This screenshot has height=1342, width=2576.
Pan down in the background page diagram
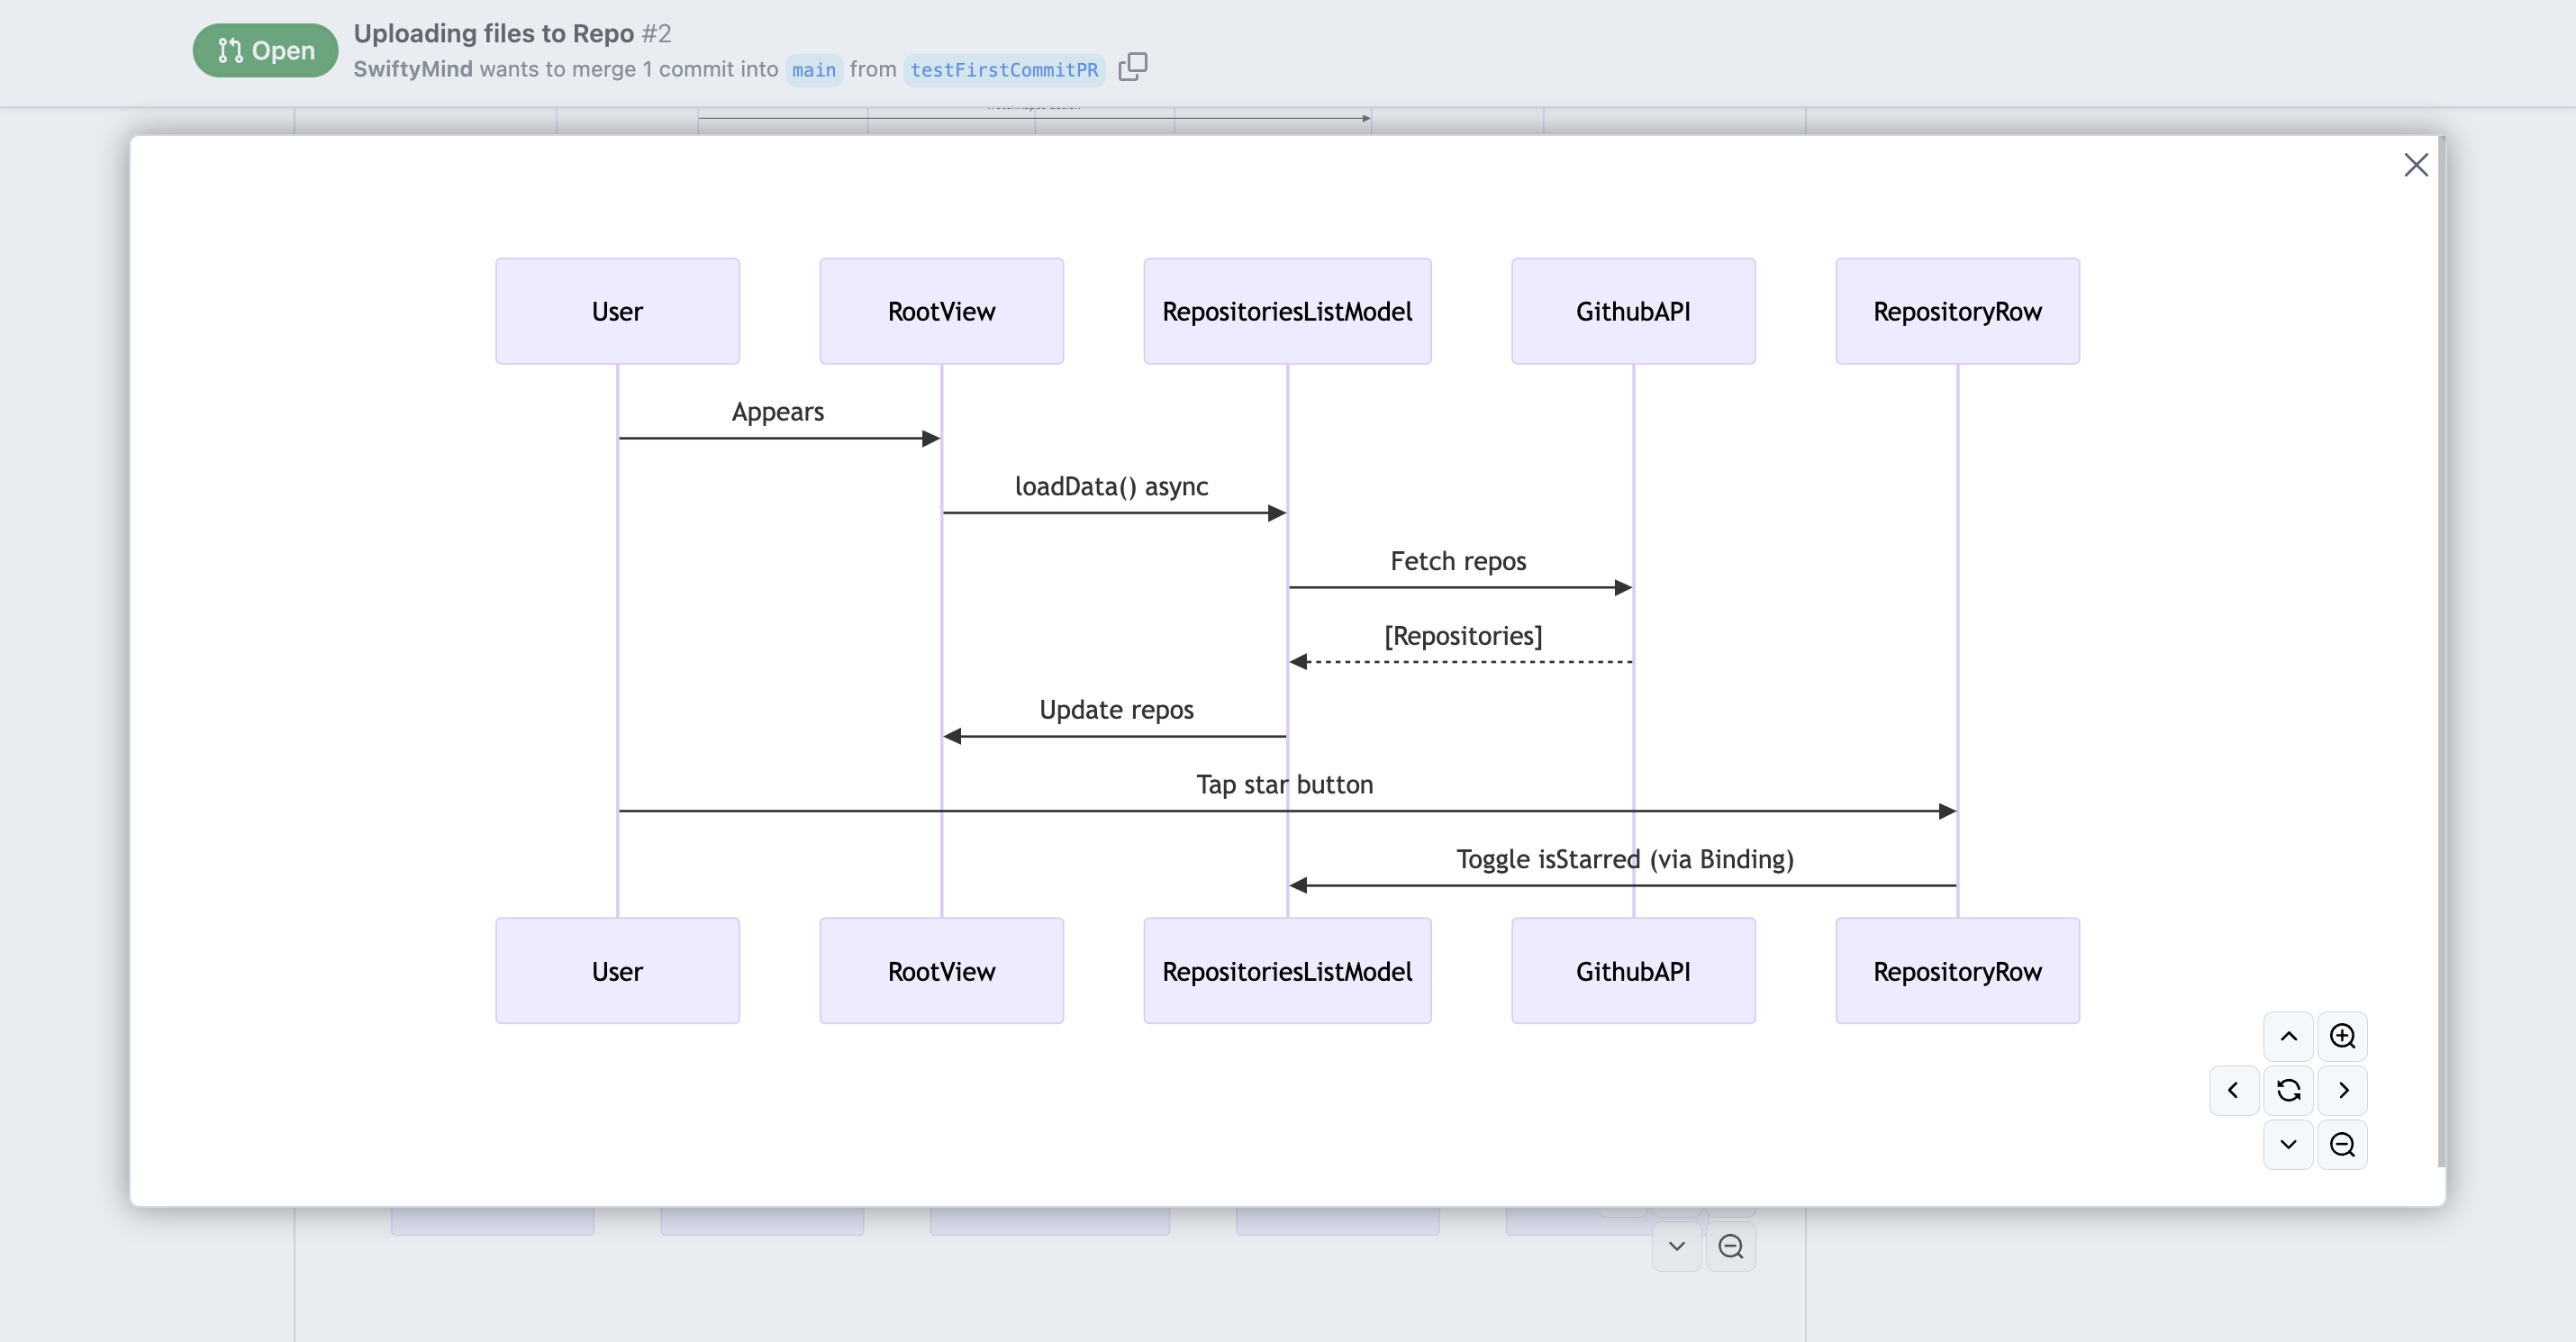(1677, 1246)
